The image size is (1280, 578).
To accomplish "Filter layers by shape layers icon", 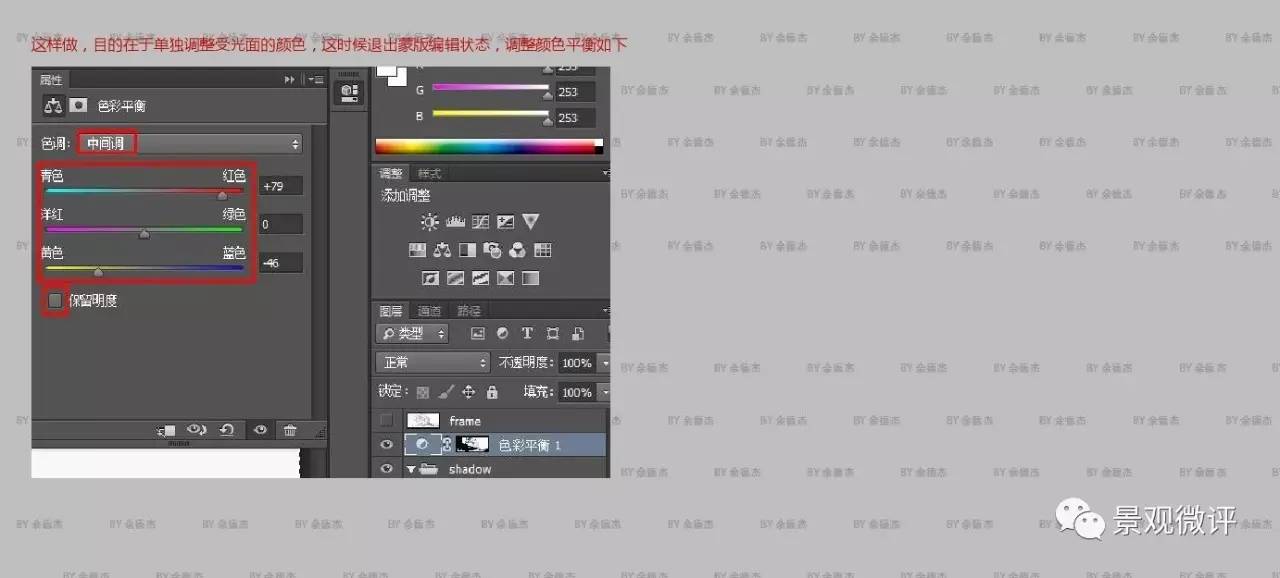I will coord(552,334).
